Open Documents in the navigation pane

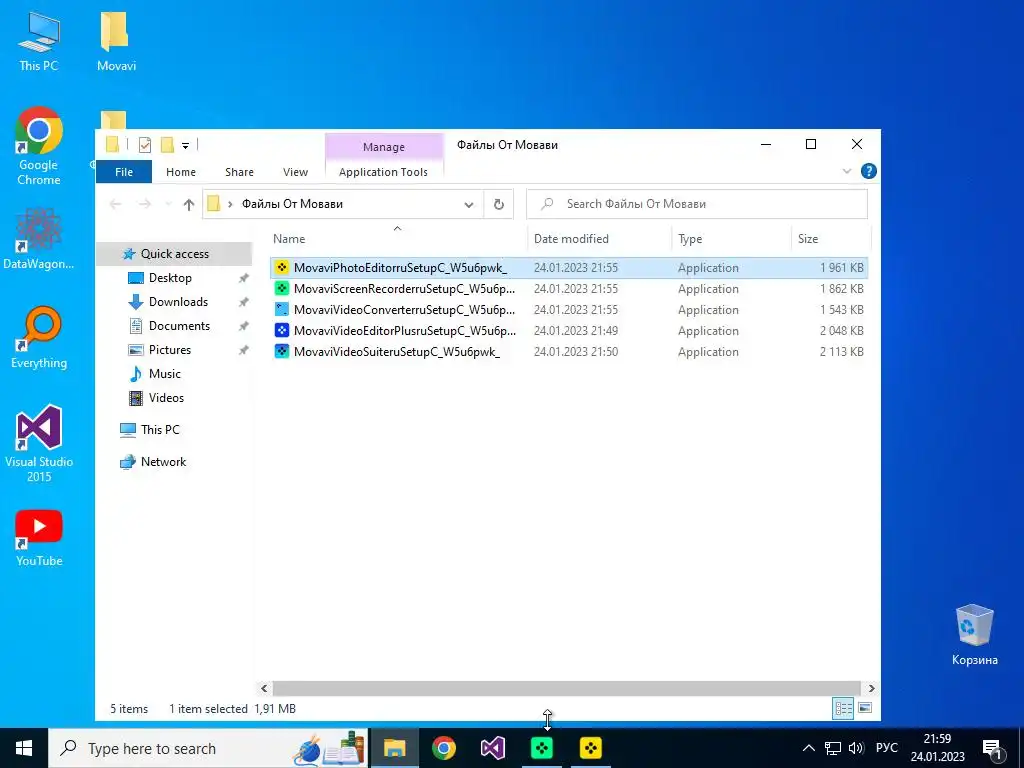pos(179,326)
